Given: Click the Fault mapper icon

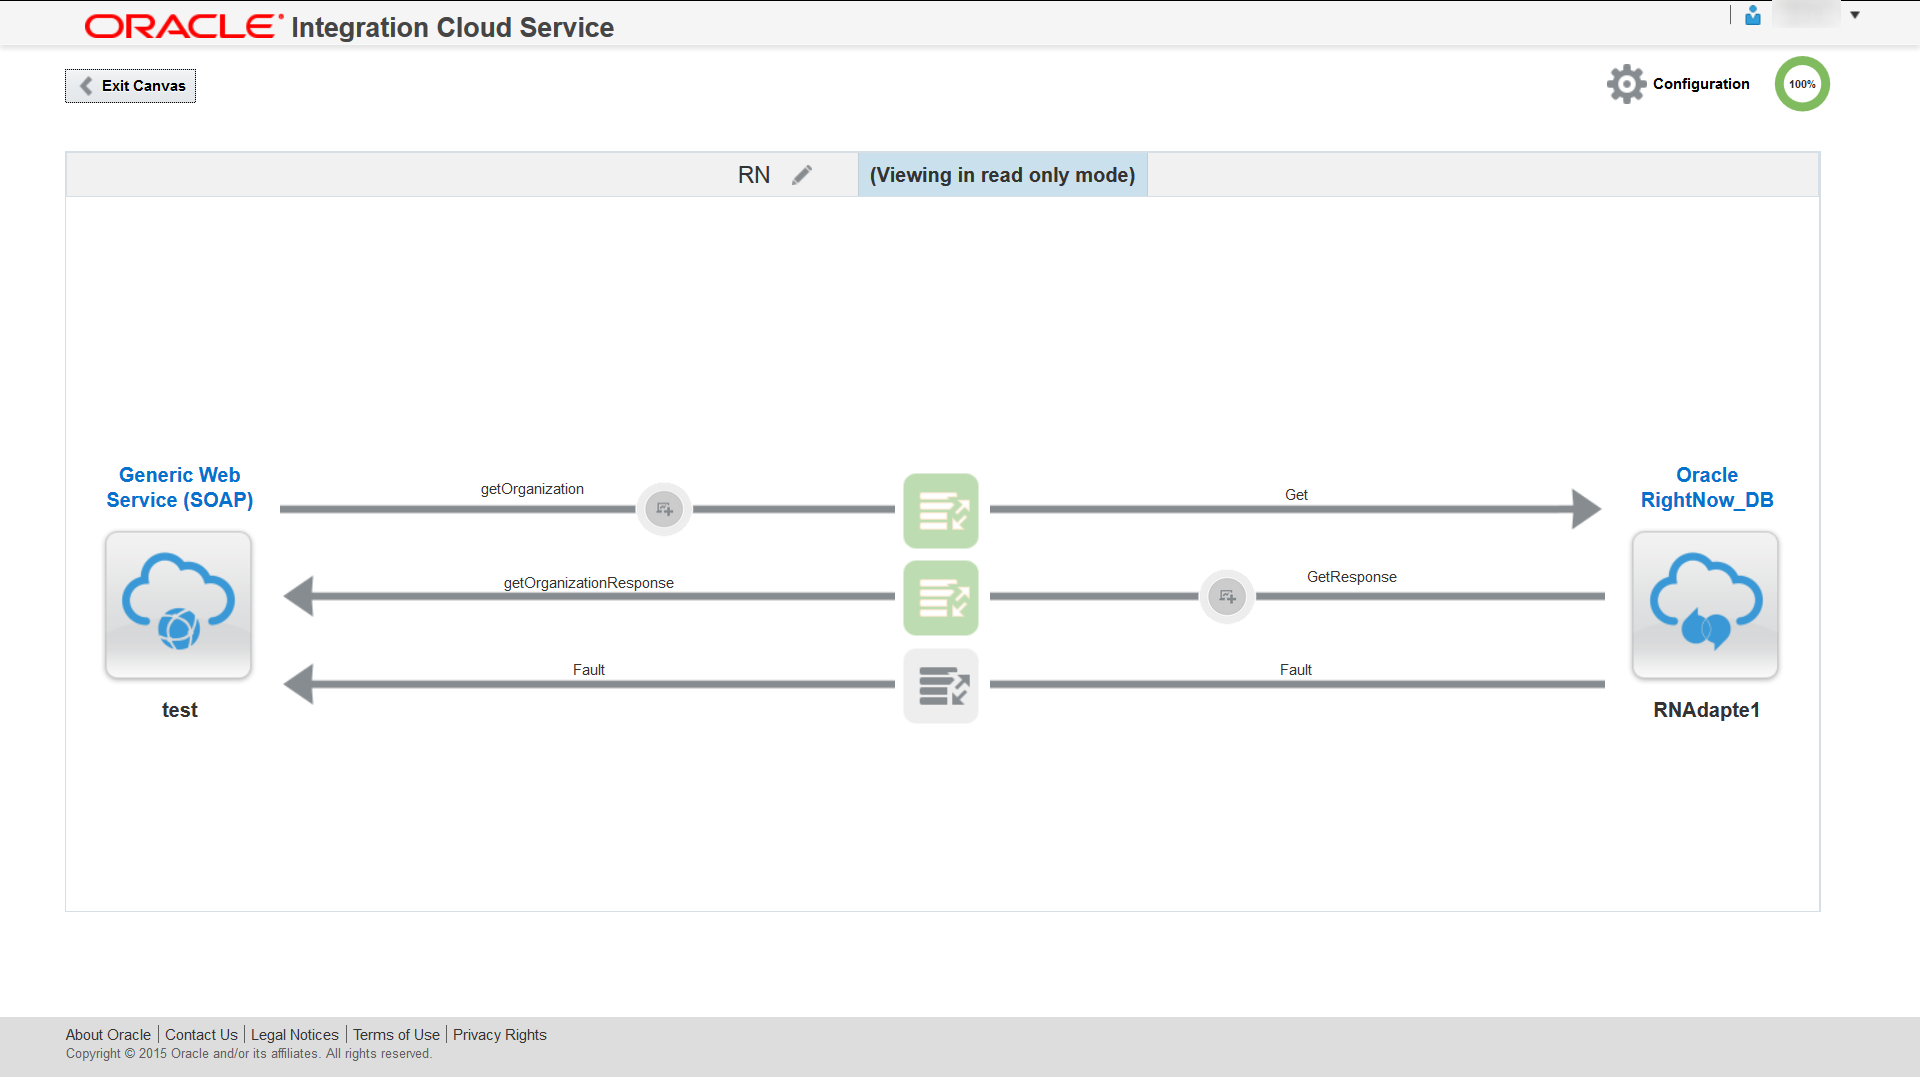Looking at the screenshot, I should point(940,685).
